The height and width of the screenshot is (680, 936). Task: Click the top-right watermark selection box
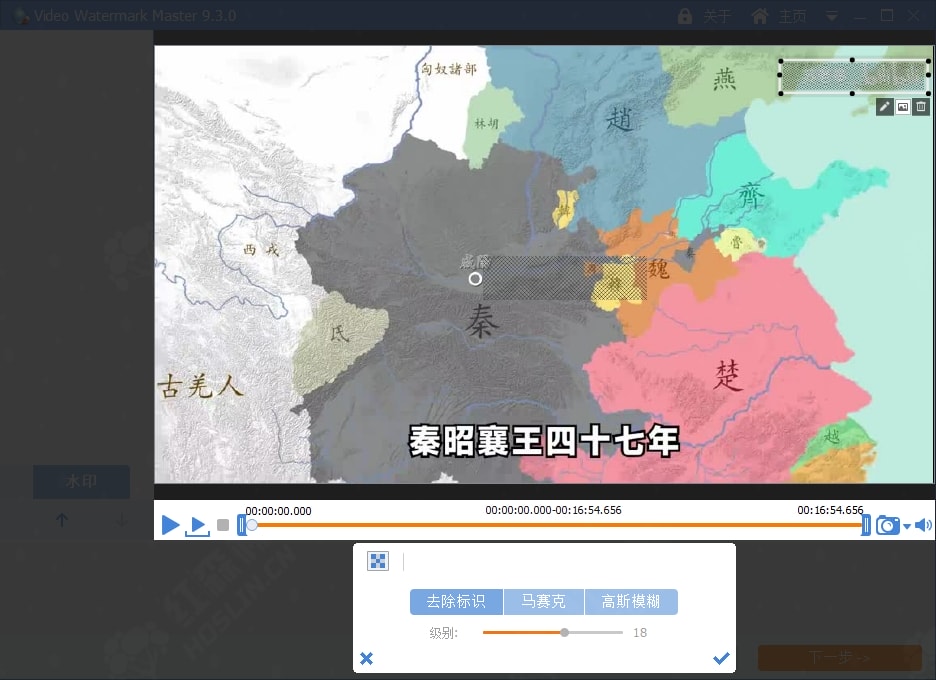855,76
